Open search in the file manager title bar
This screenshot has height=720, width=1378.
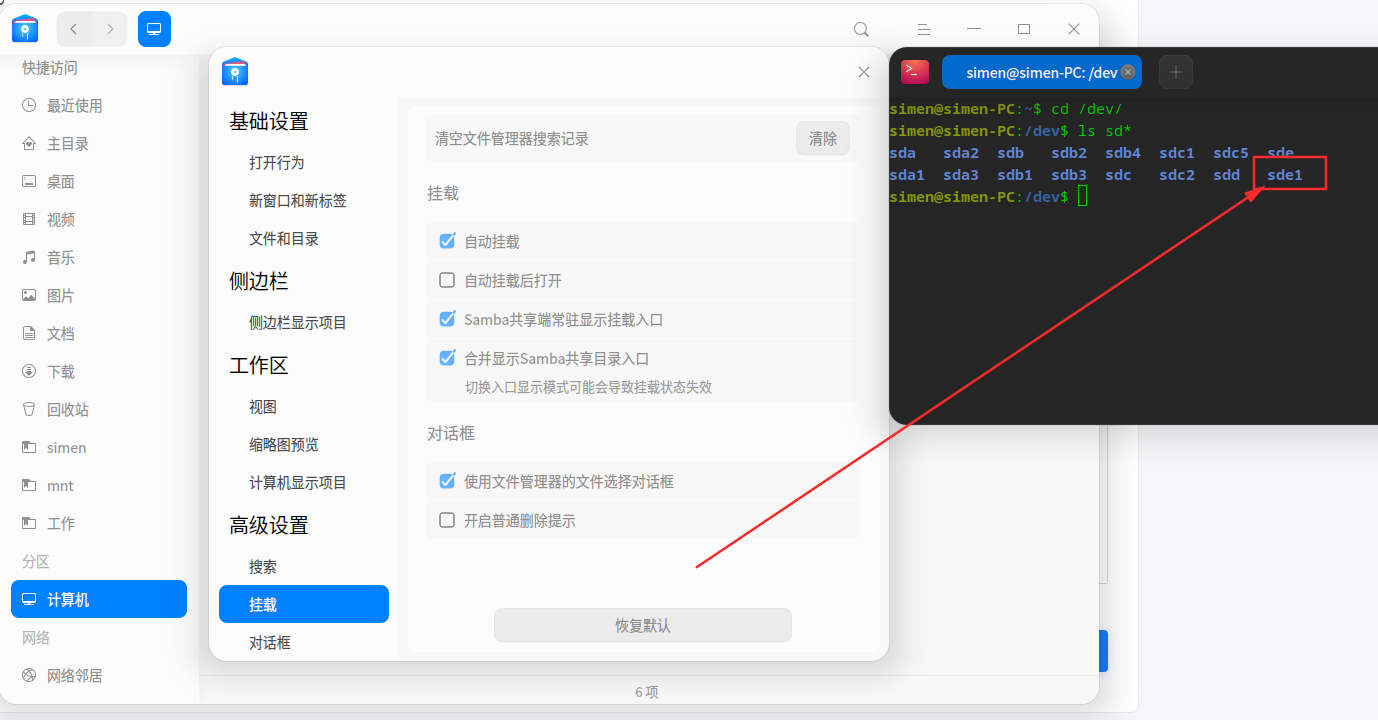pos(861,29)
